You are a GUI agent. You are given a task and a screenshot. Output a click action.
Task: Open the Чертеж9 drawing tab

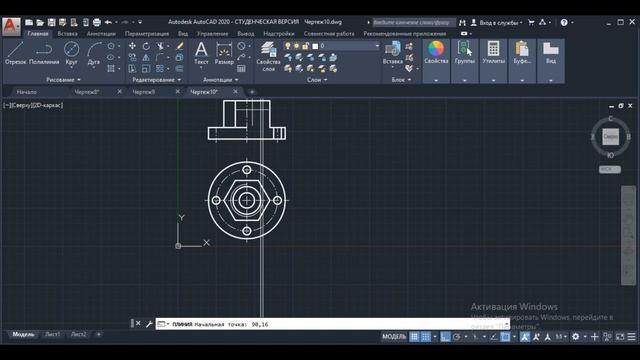pyautogui.click(x=144, y=92)
